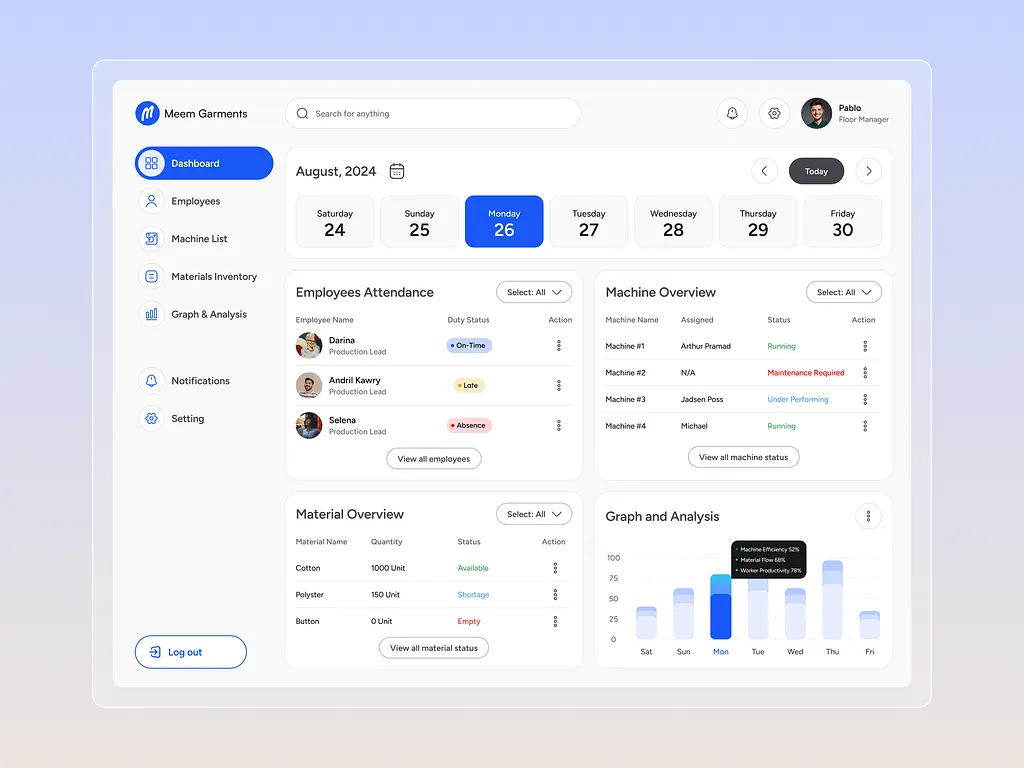The height and width of the screenshot is (768, 1024).
Task: Open the Settings gear in the top bar
Action: [774, 113]
